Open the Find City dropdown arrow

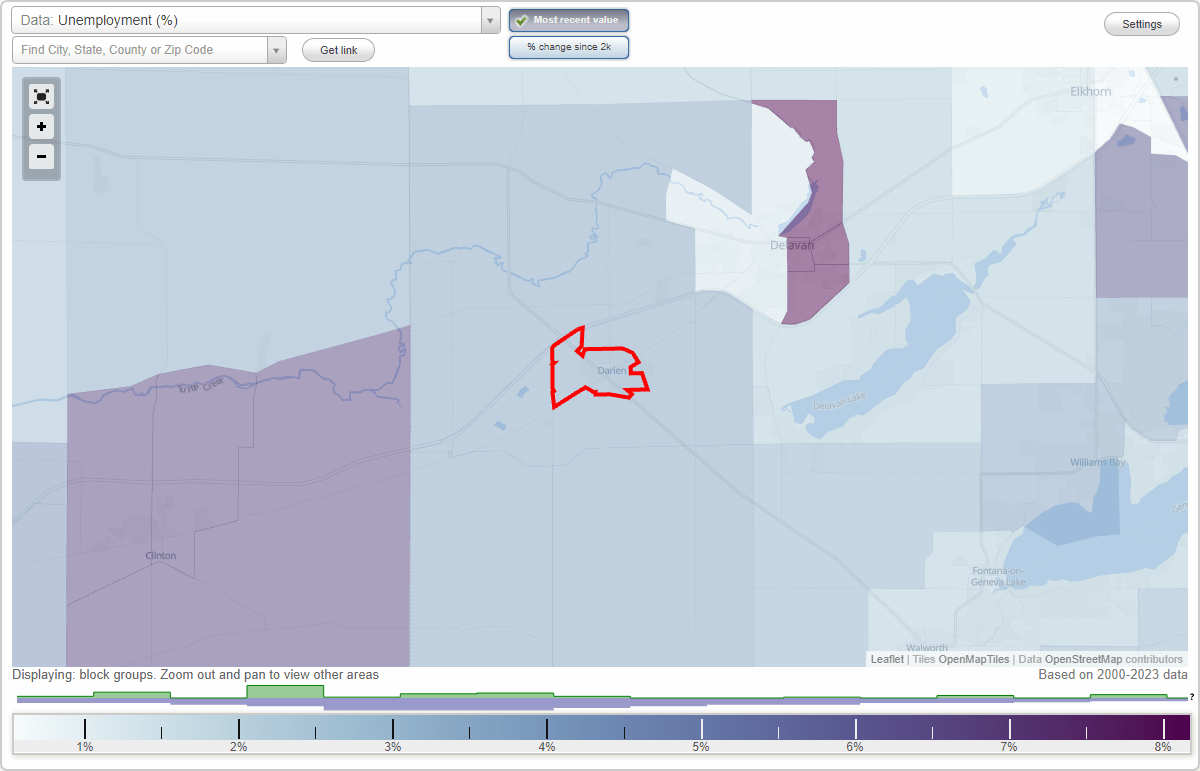point(277,49)
